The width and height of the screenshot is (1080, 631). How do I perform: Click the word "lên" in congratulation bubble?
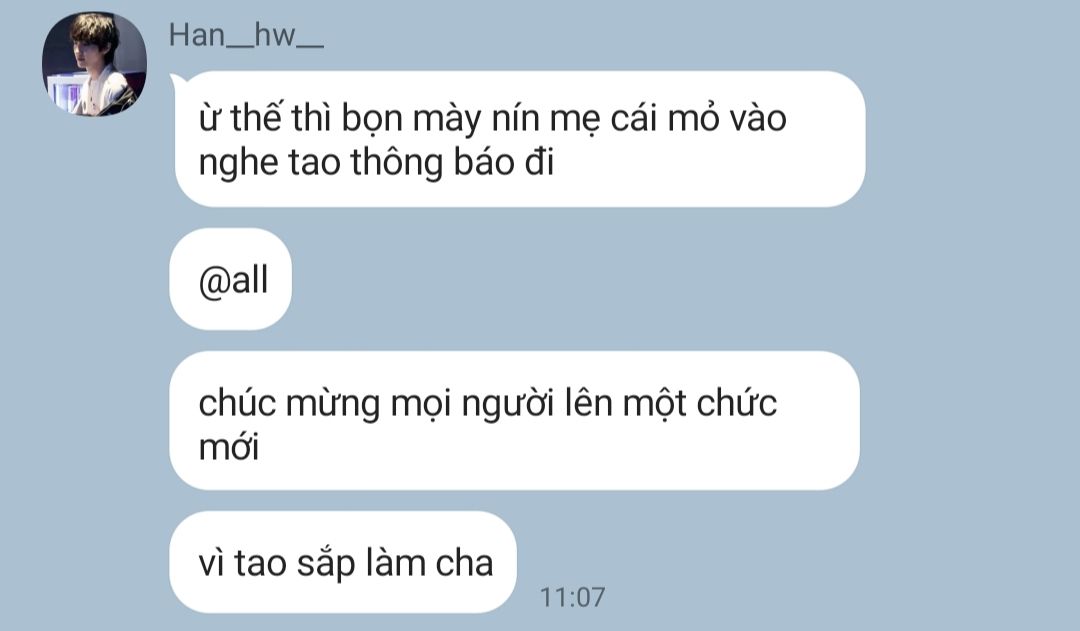tap(588, 403)
